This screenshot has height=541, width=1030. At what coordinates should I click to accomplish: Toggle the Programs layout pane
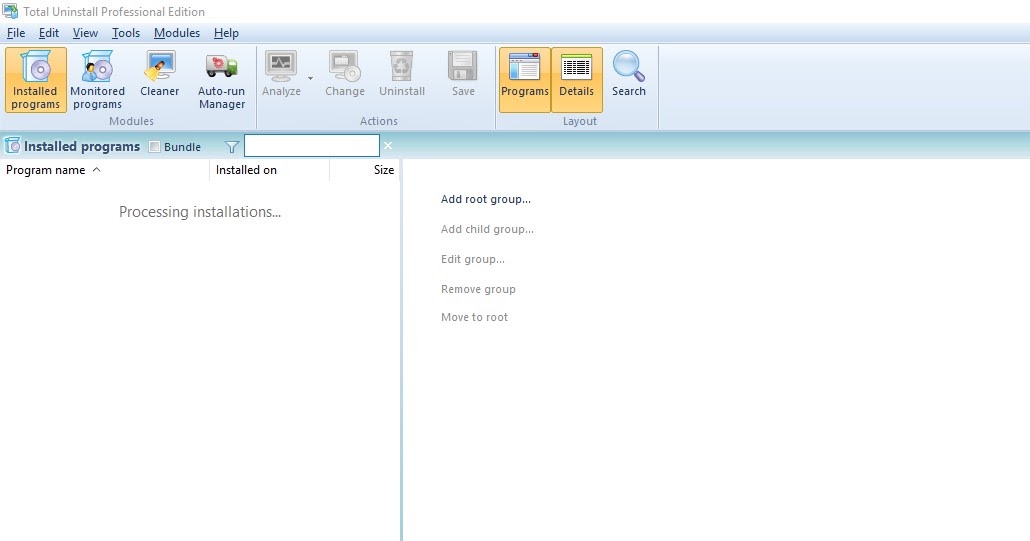(524, 79)
